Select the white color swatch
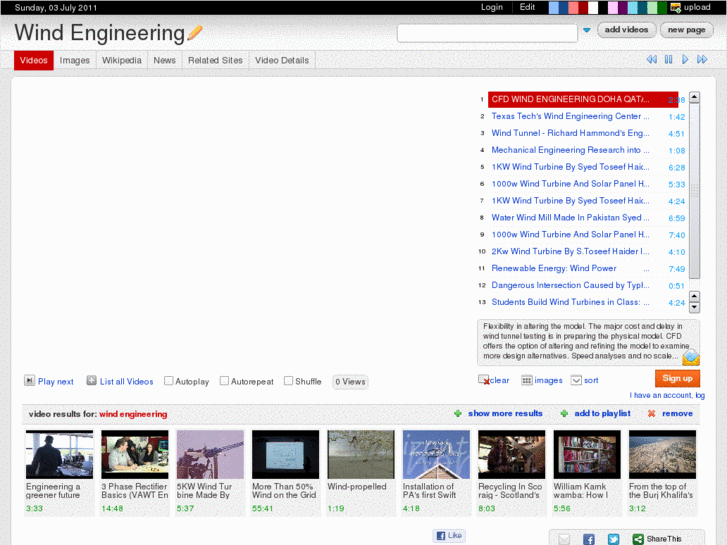 (593, 7)
